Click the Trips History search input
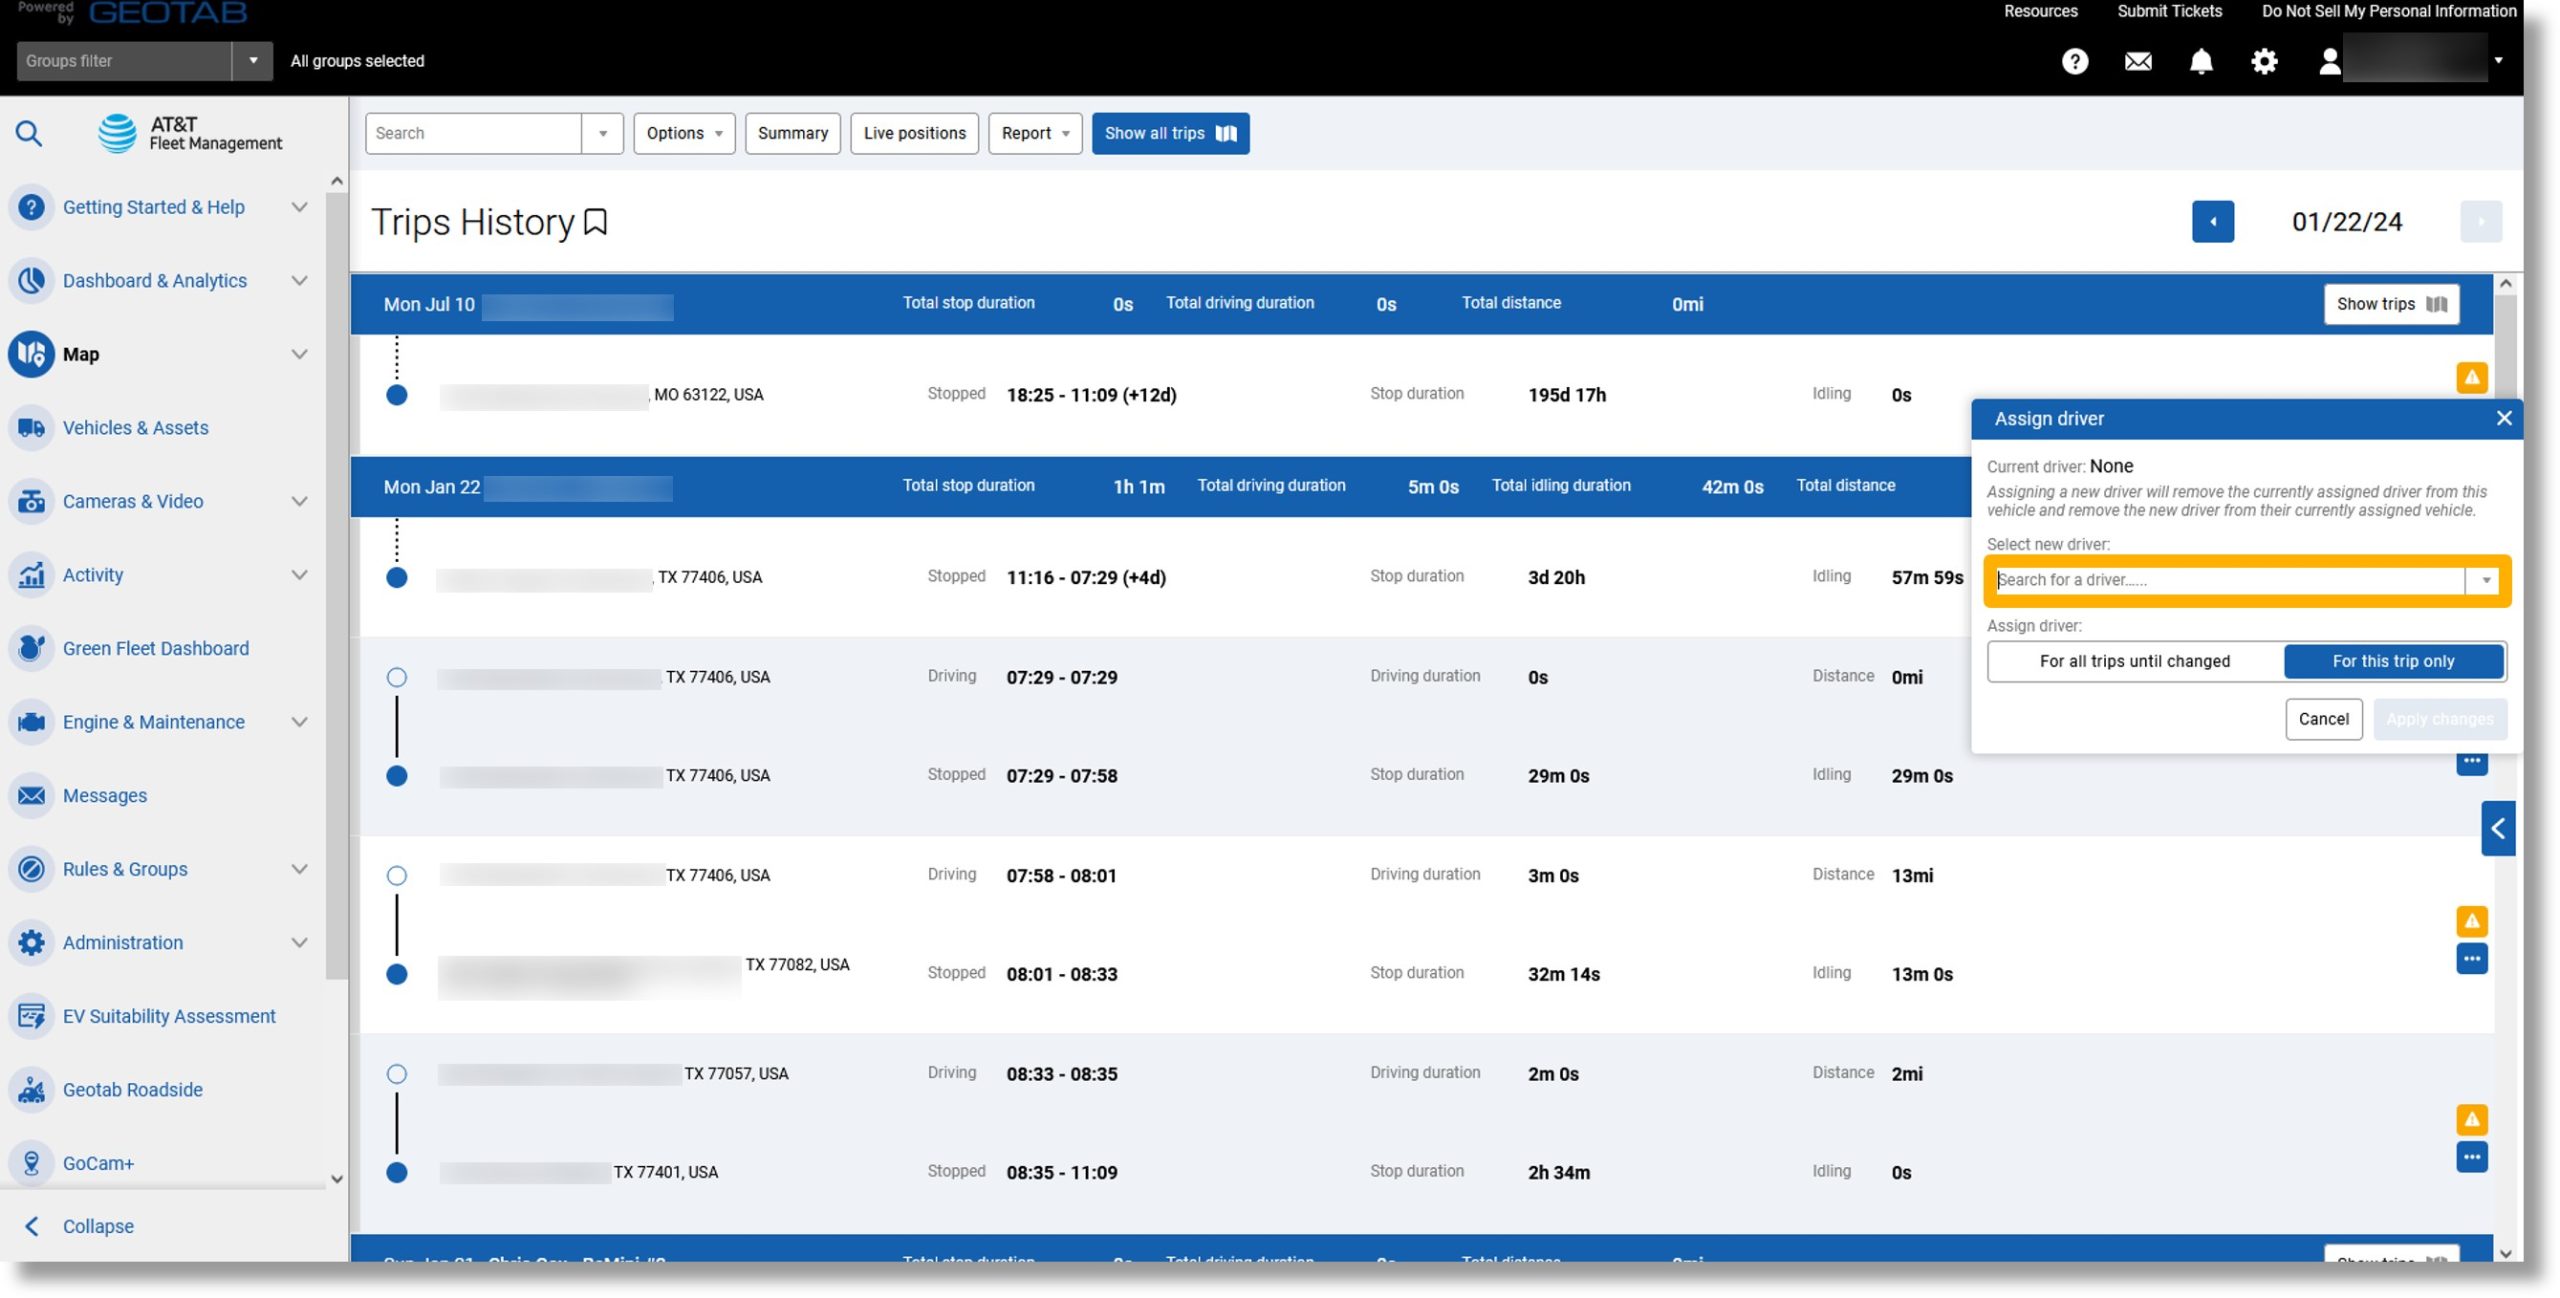Viewport: 2560px width, 1298px height. (x=473, y=134)
